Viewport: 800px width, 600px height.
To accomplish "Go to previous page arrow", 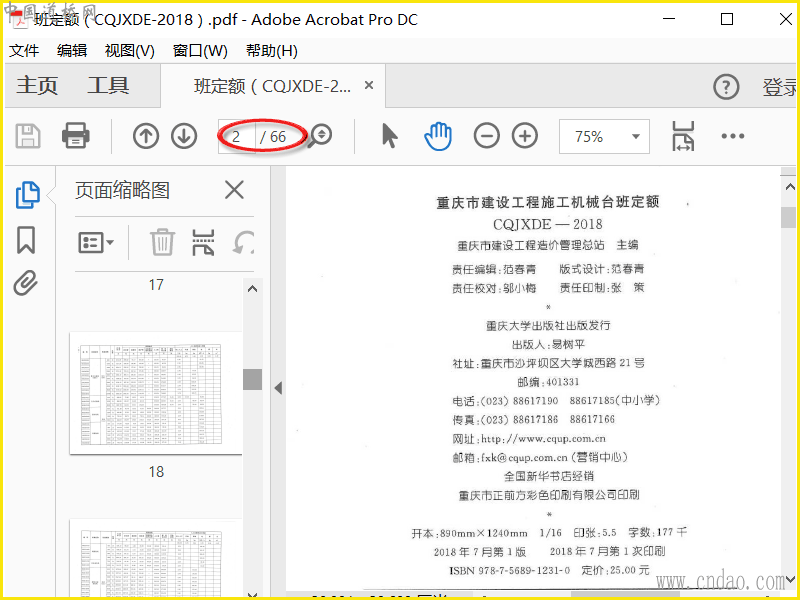I will [x=146, y=136].
